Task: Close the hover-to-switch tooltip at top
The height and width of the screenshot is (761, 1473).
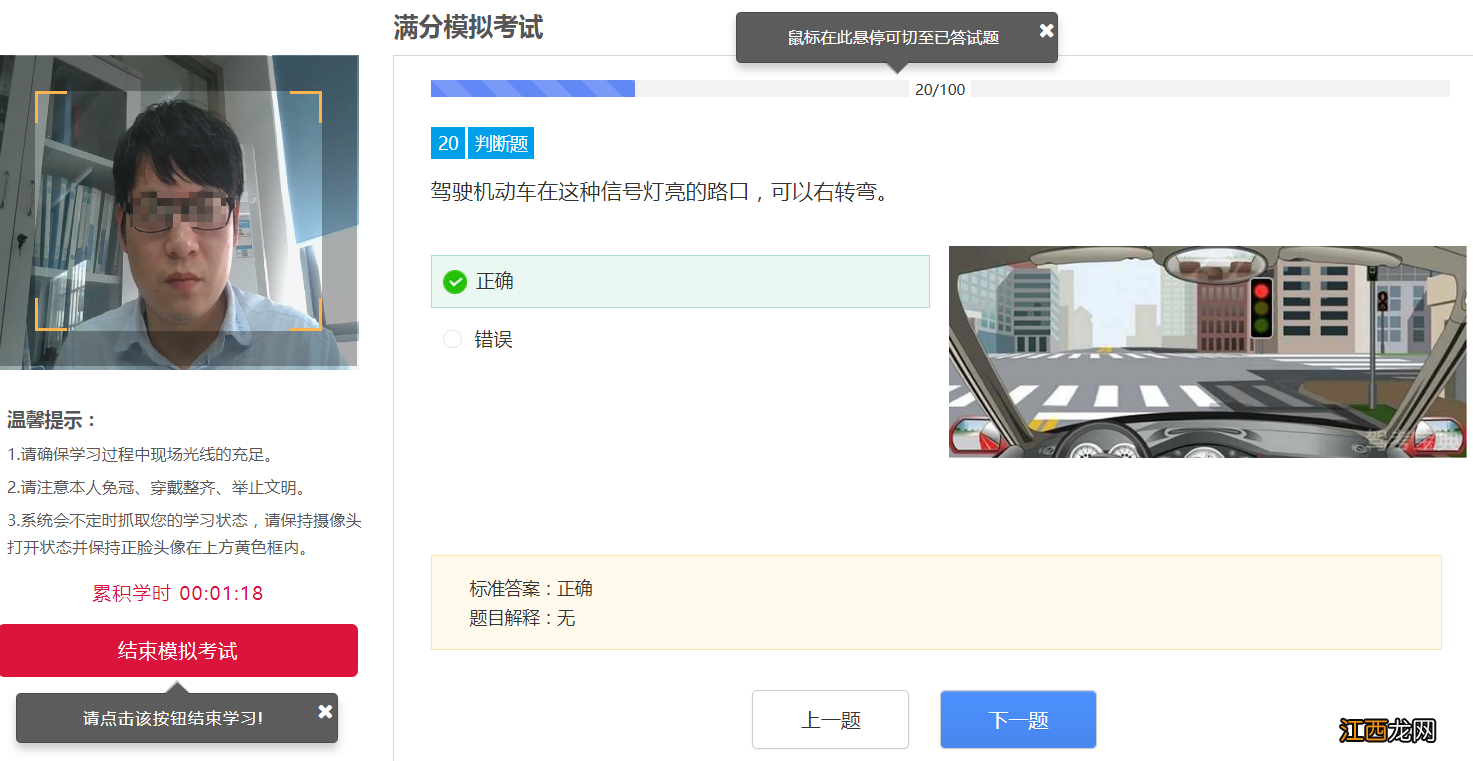Action: tap(1046, 30)
